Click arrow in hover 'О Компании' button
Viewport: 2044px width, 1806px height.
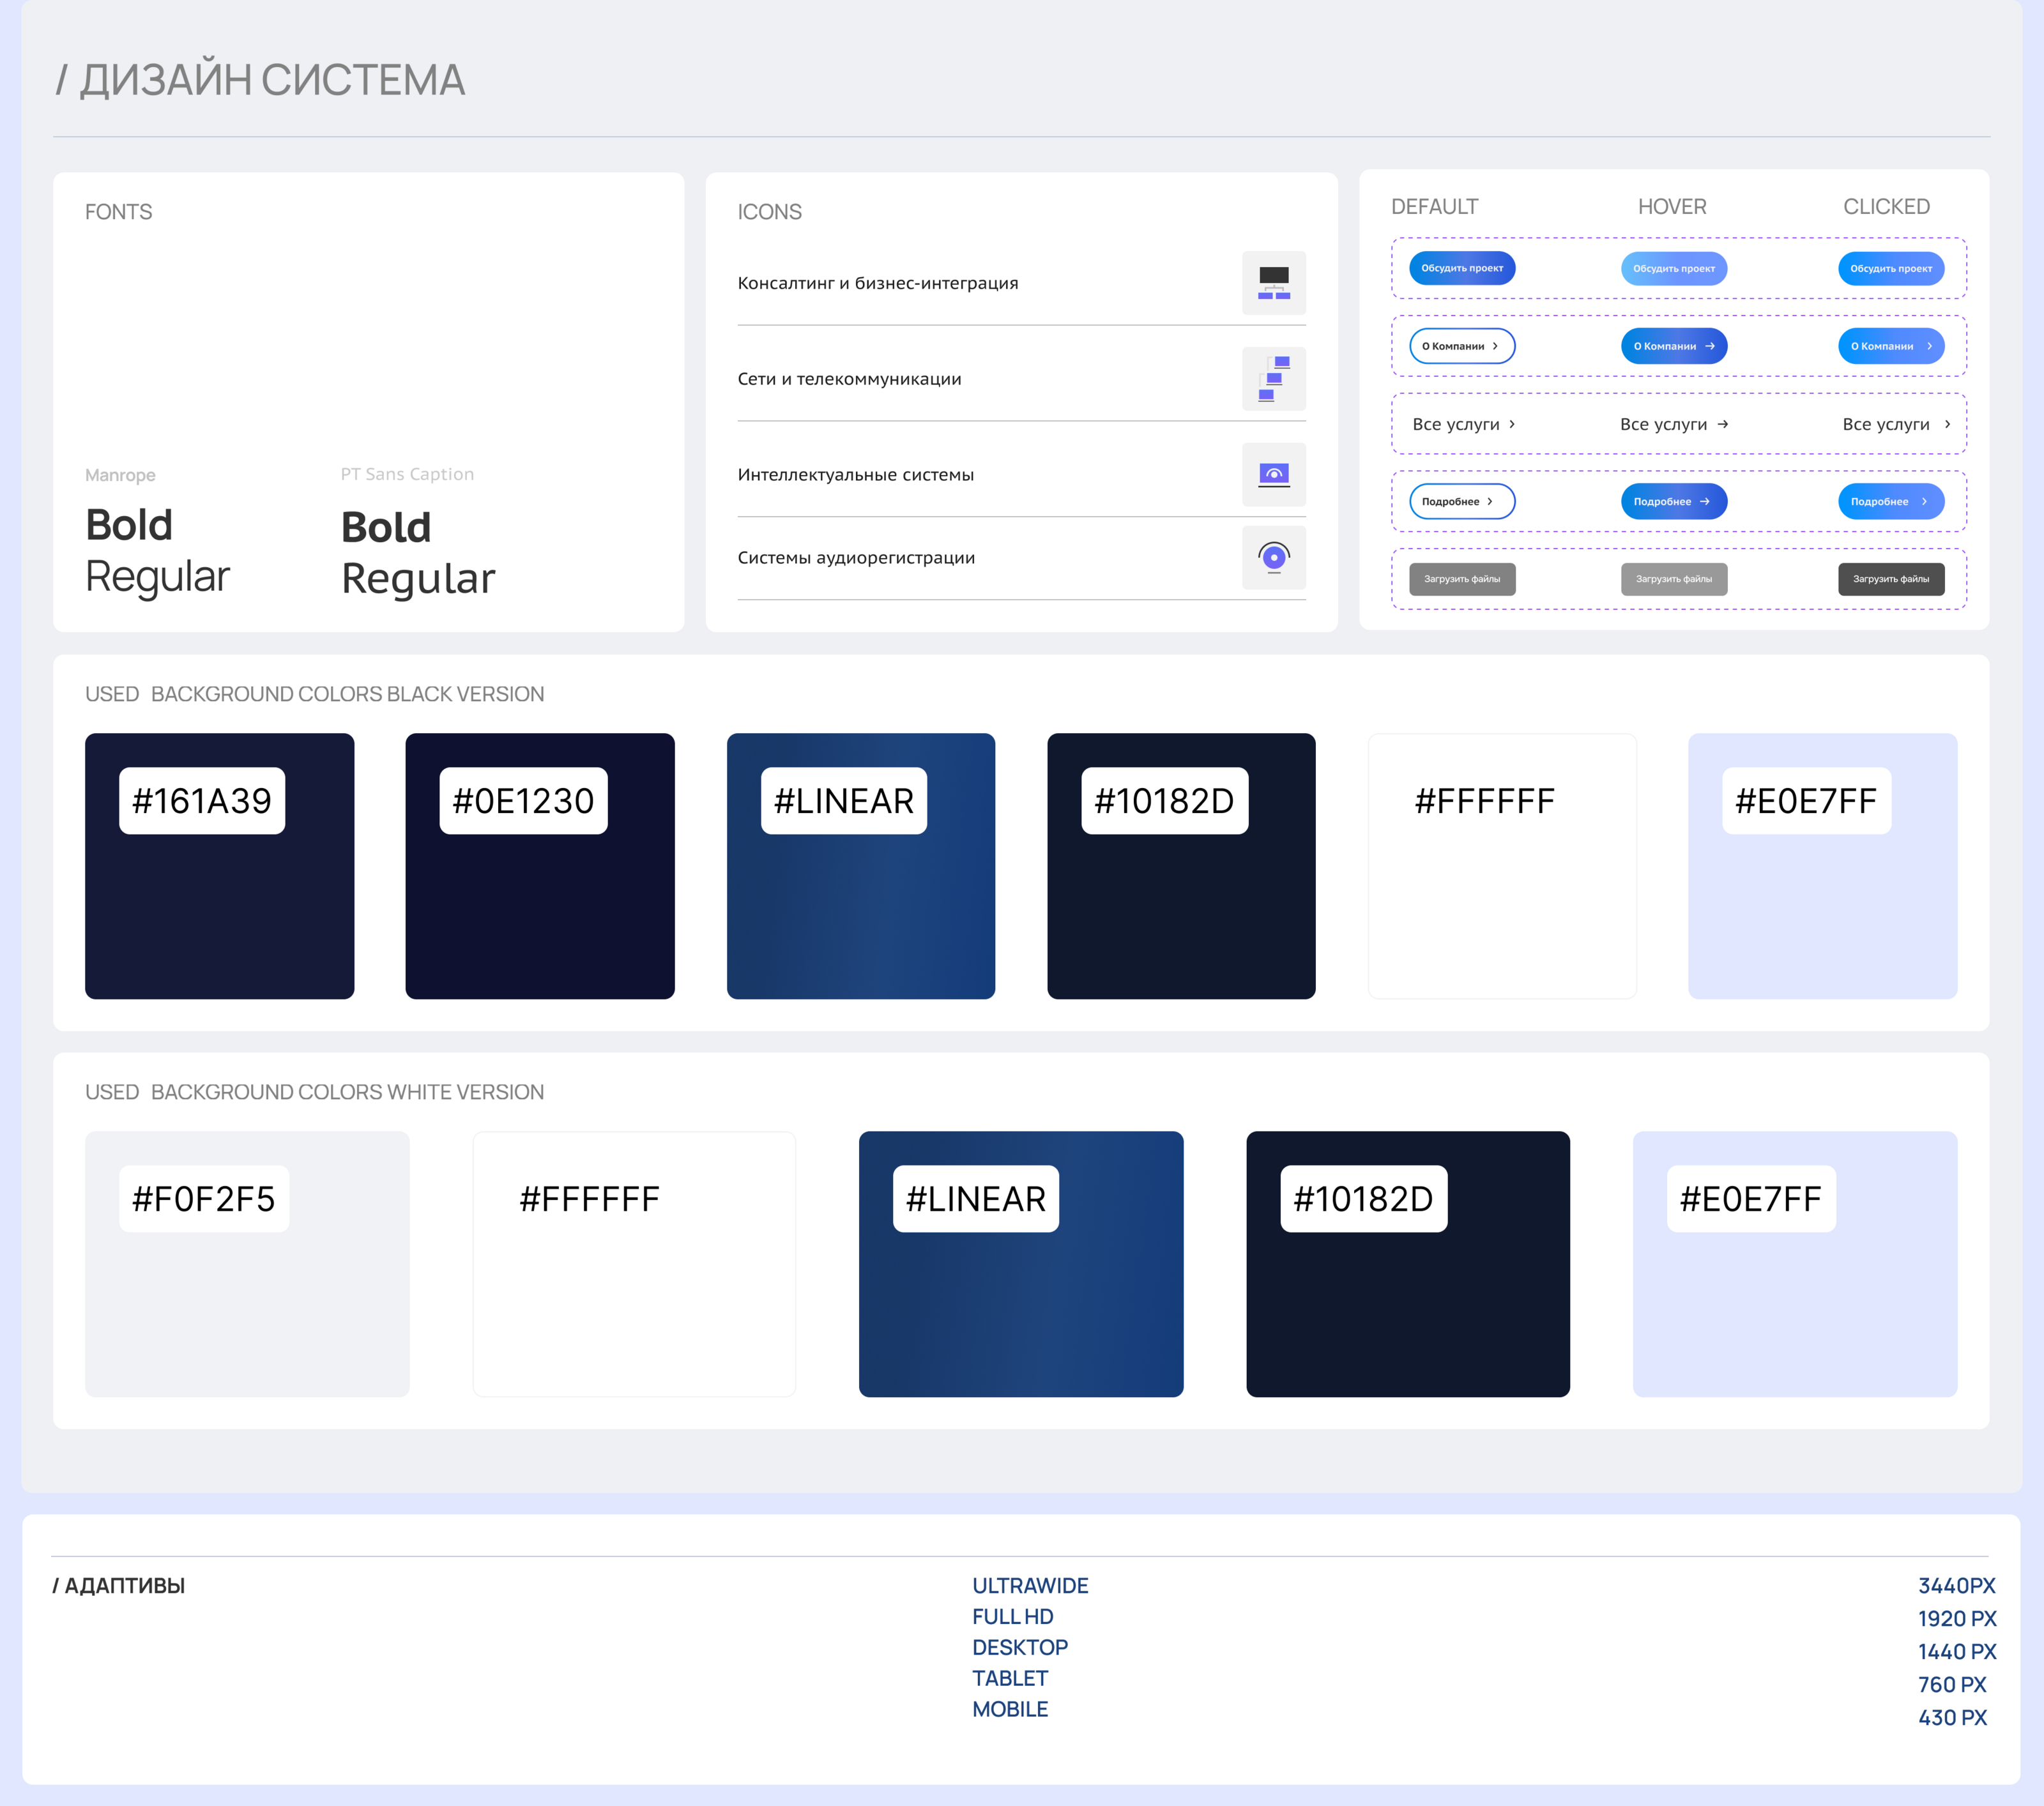(x=1710, y=346)
